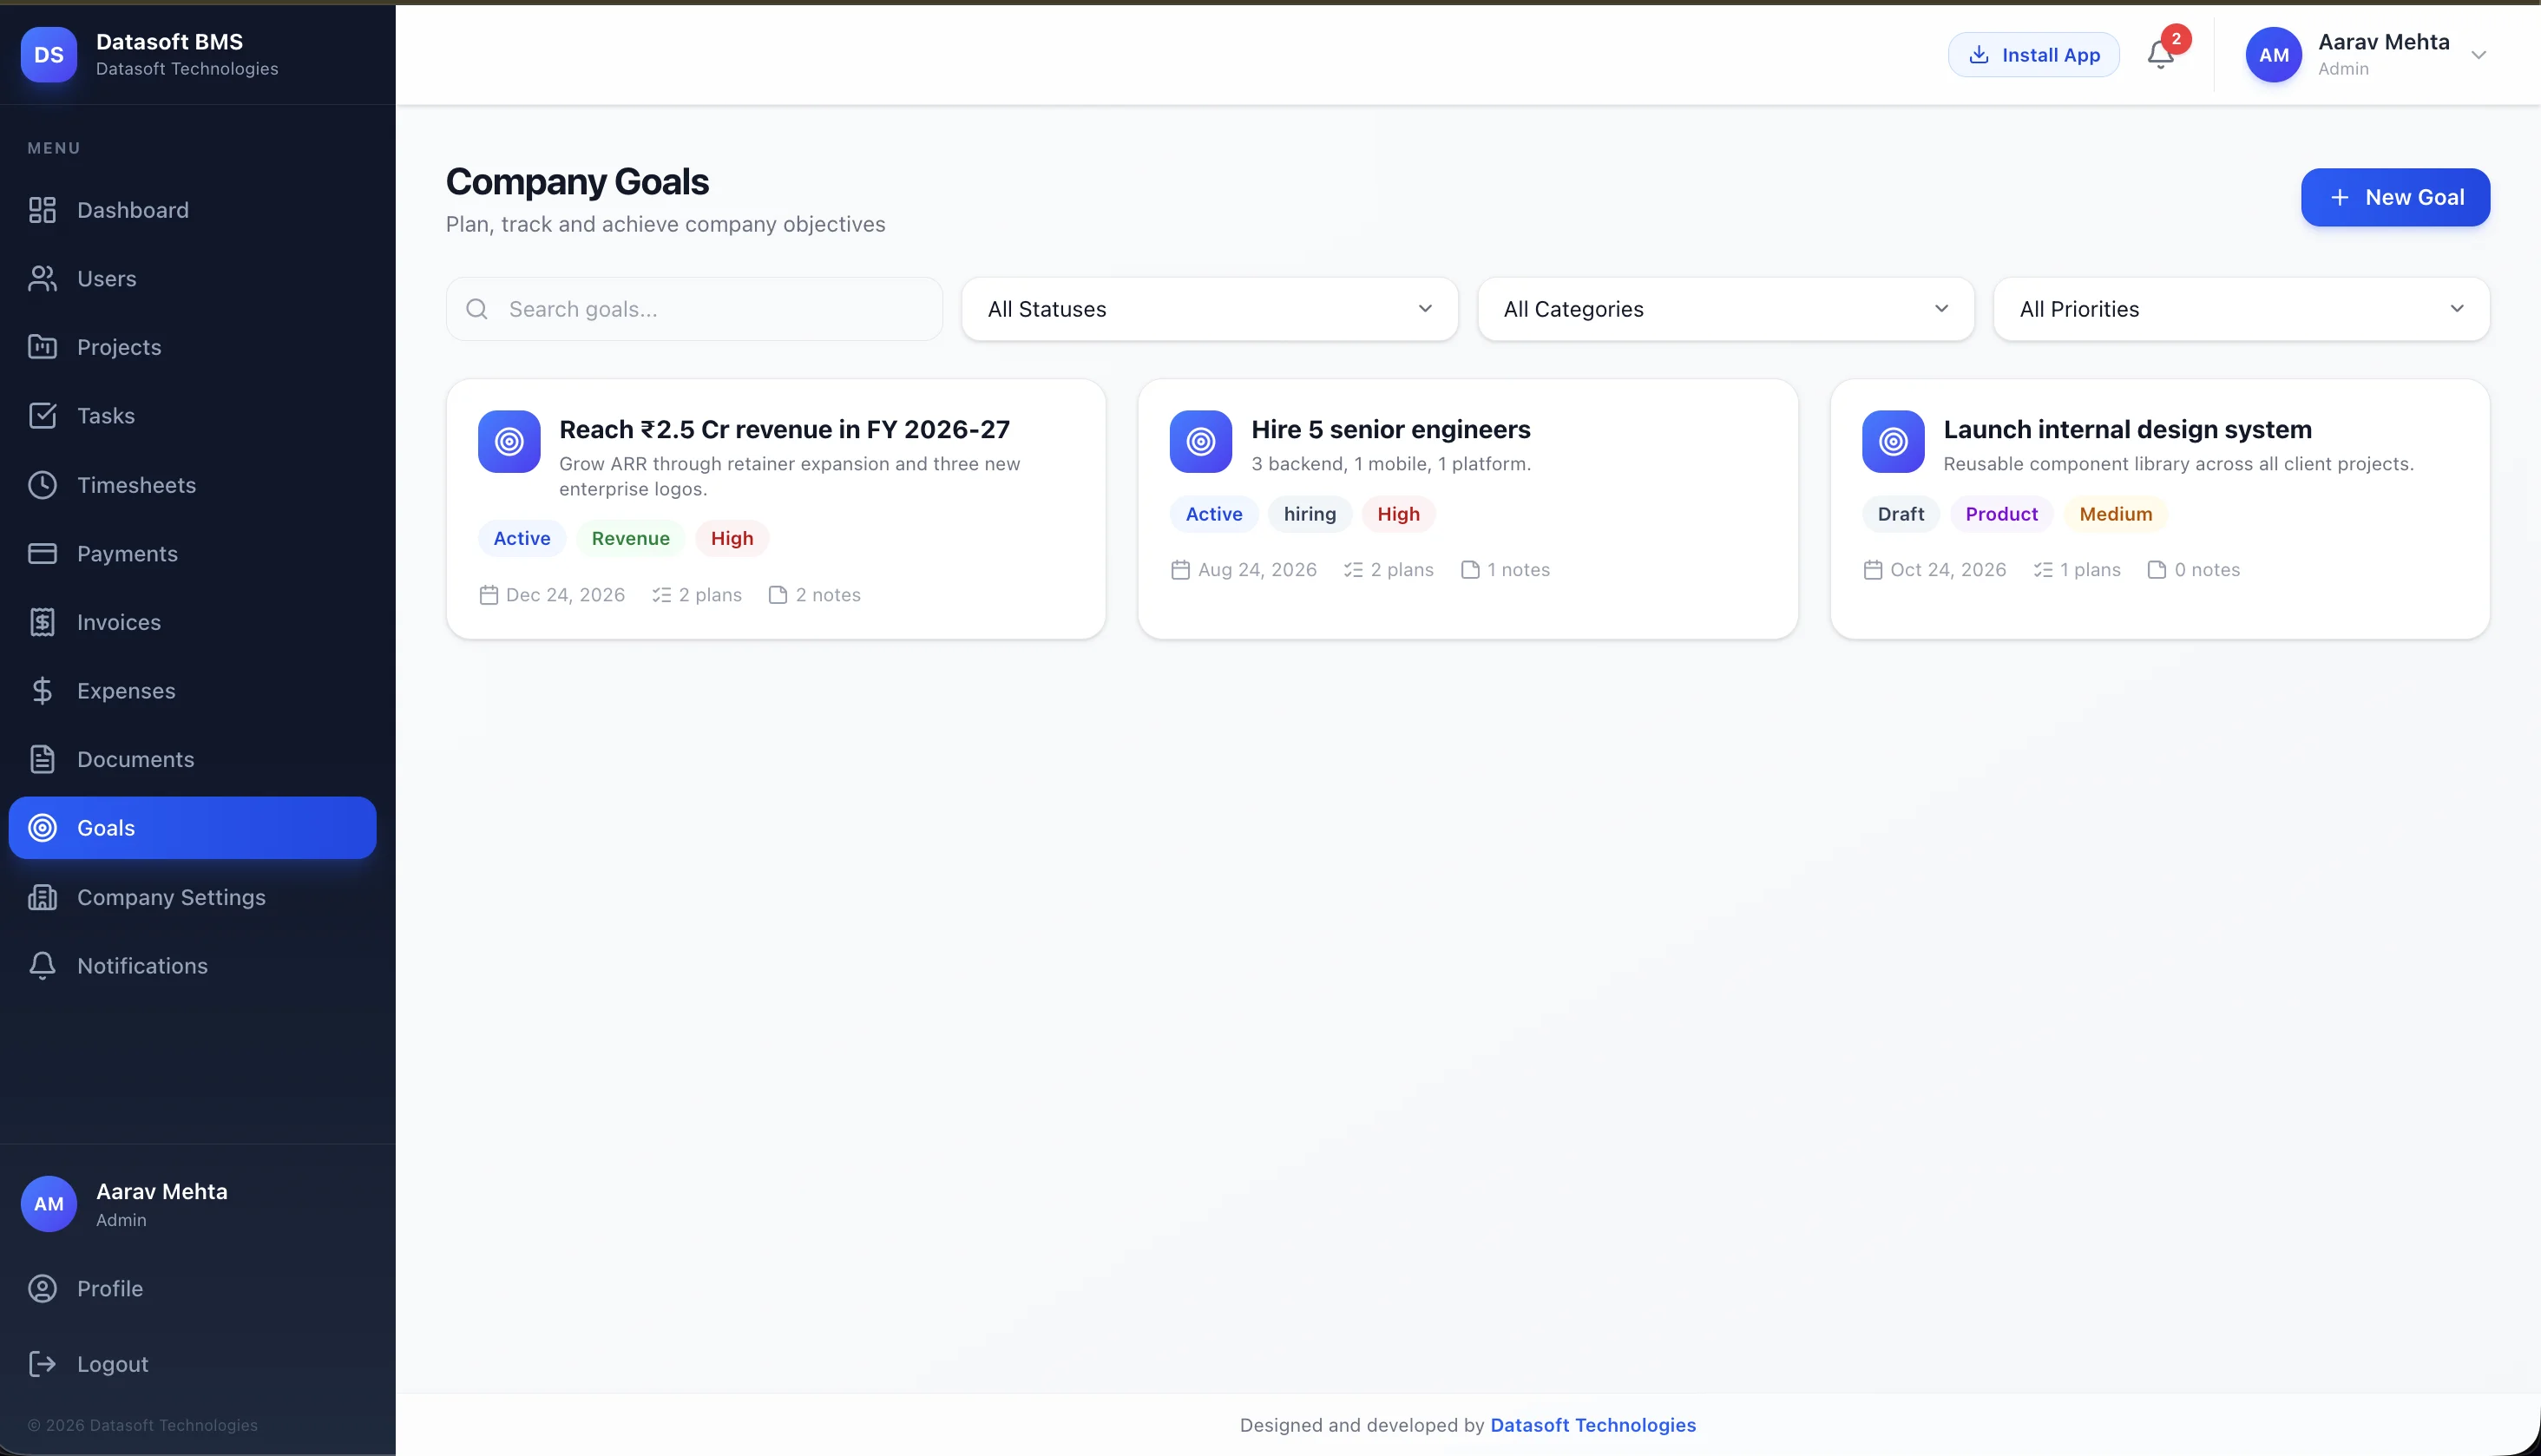The image size is (2541, 1456).
Task: Type in the Search goals field
Action: (x=693, y=309)
